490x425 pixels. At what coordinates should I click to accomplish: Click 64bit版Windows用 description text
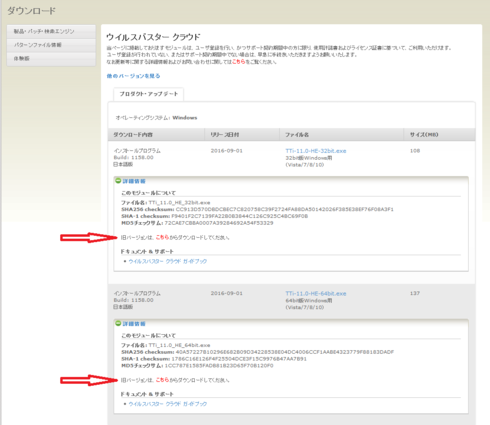309,301
